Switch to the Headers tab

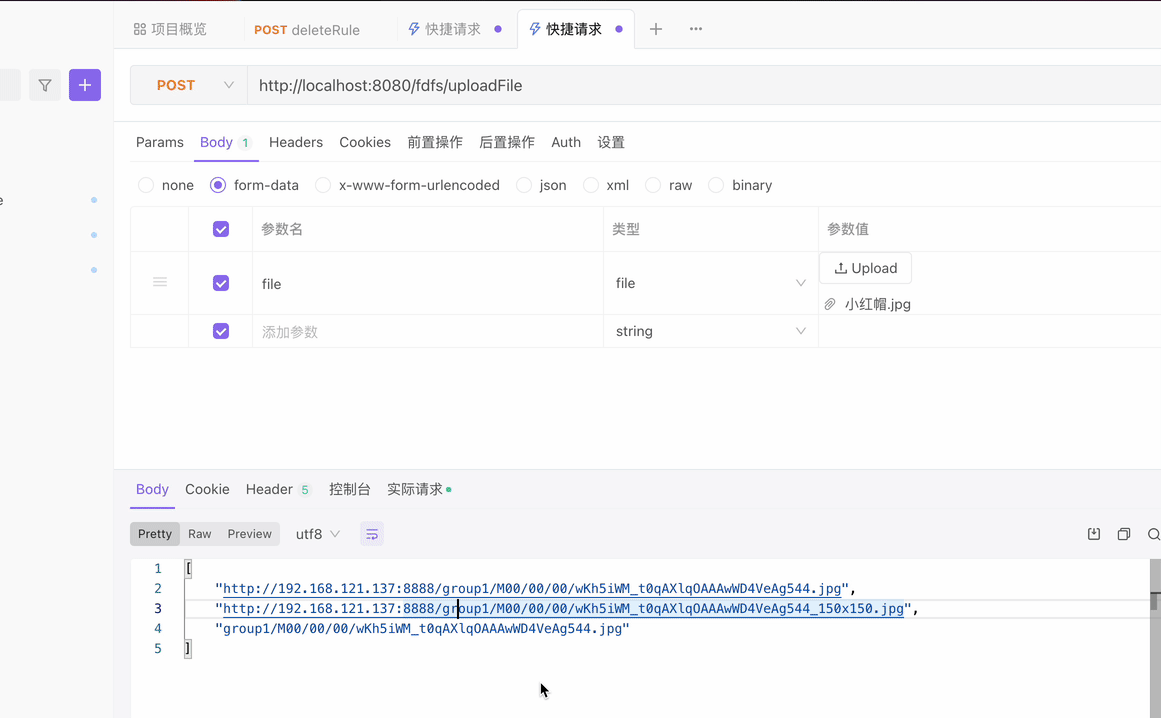click(x=295, y=142)
